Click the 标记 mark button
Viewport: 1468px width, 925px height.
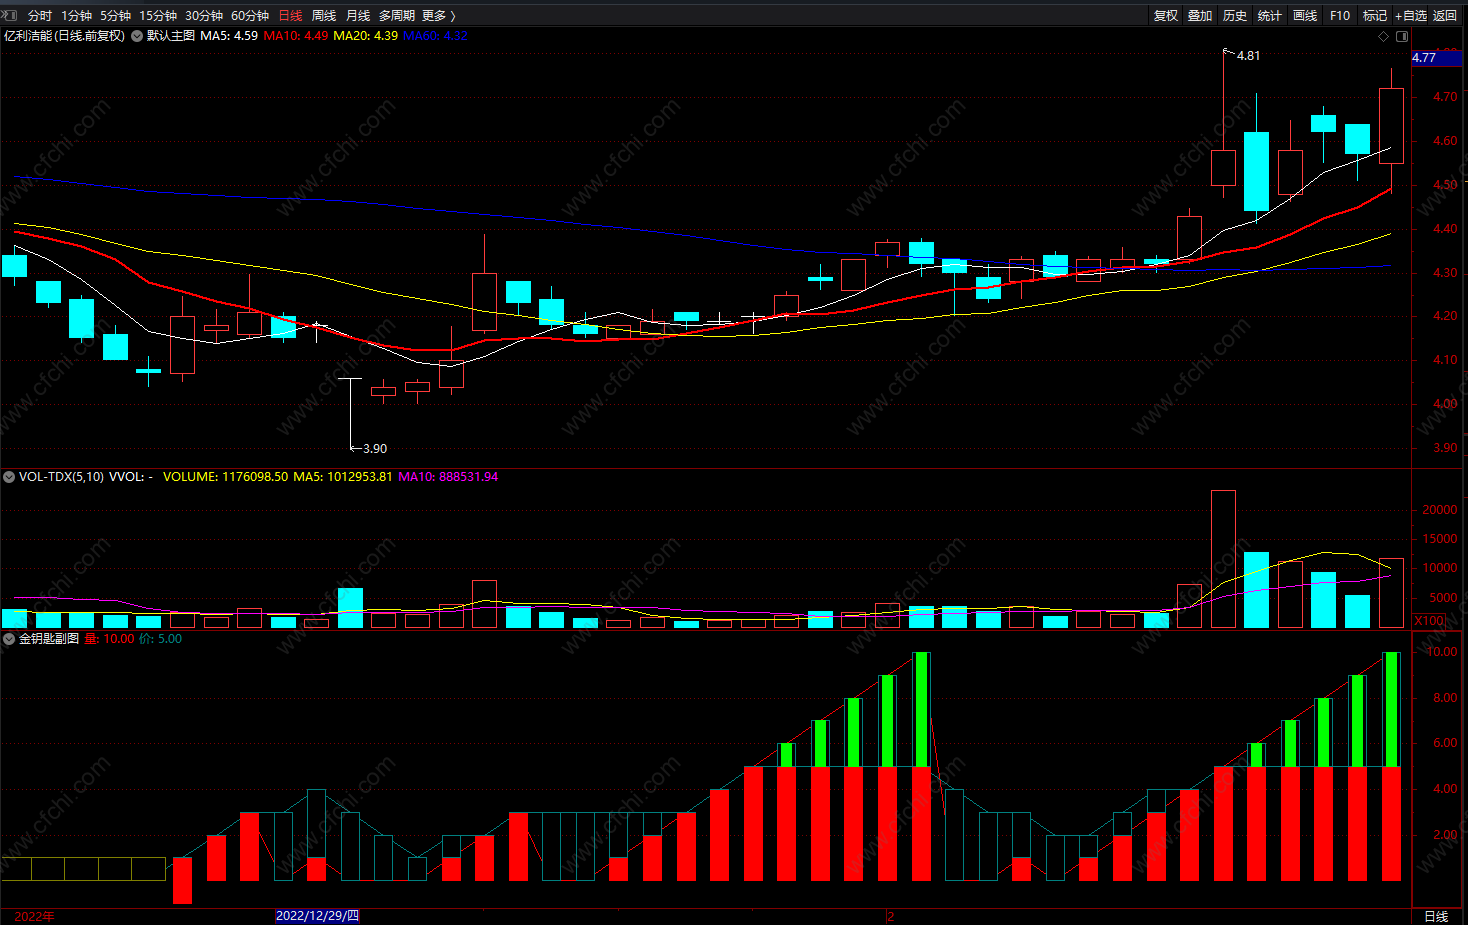[x=1375, y=16]
